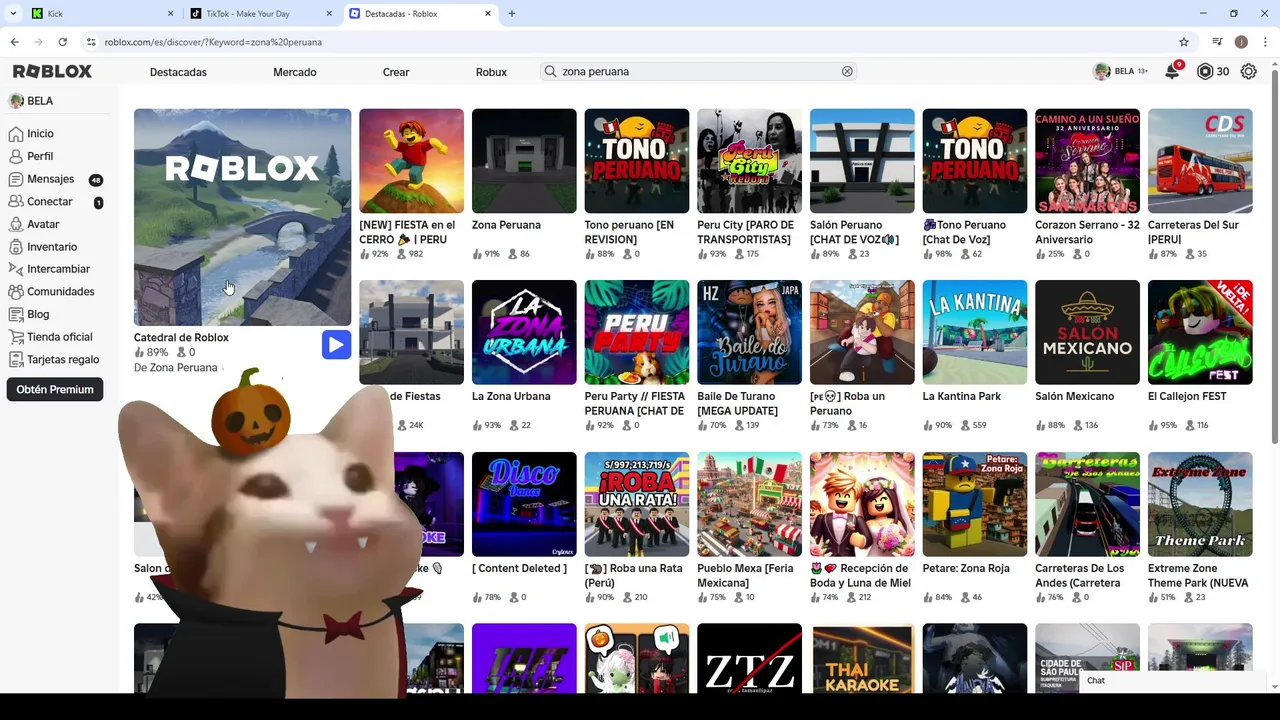The height and width of the screenshot is (720, 1280).
Task: Open Pueblo Mexa thumbnail
Action: coord(750,504)
